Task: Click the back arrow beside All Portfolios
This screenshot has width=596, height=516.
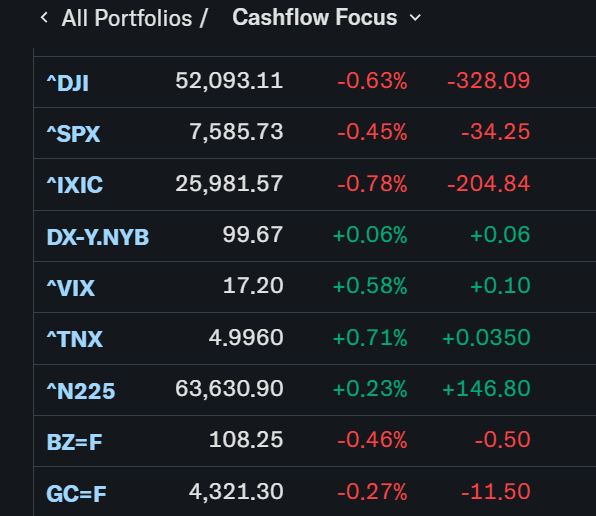Action: click(44, 17)
